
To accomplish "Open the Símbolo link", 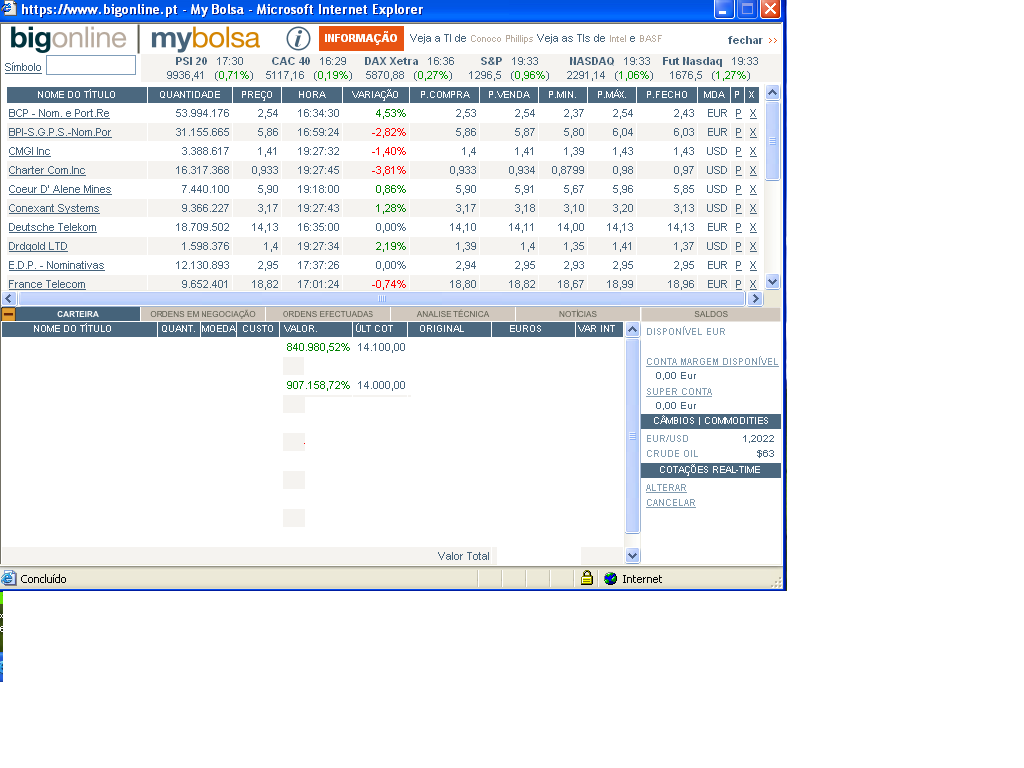I will [23, 67].
